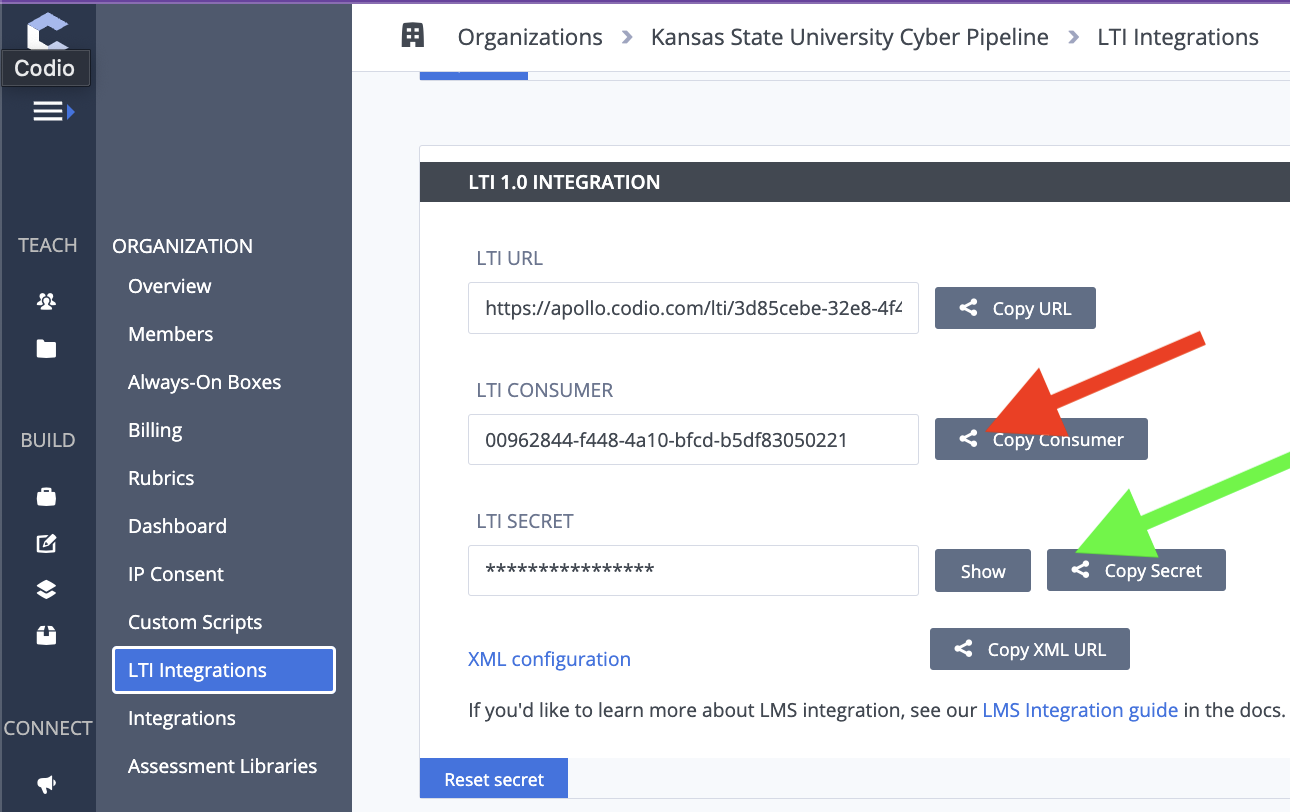Open the Courses people icon under Teach
The image size is (1290, 812).
click(46, 300)
